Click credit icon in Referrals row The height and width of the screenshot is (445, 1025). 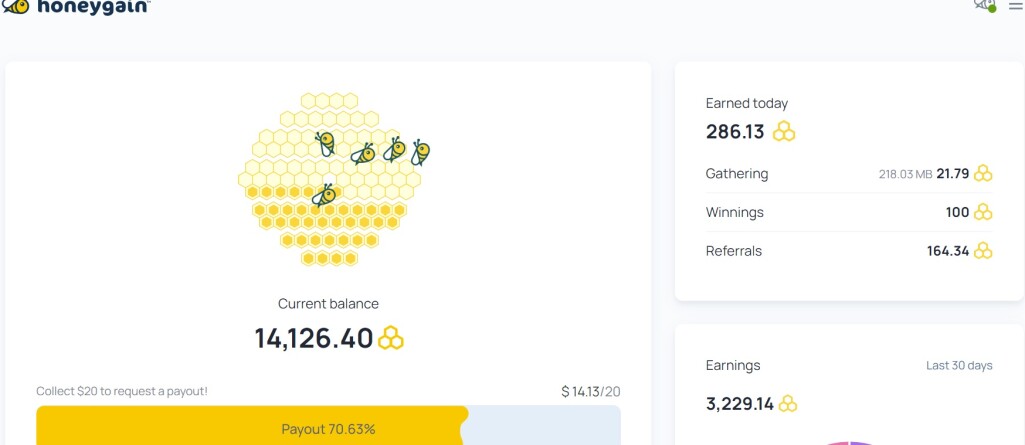(983, 251)
